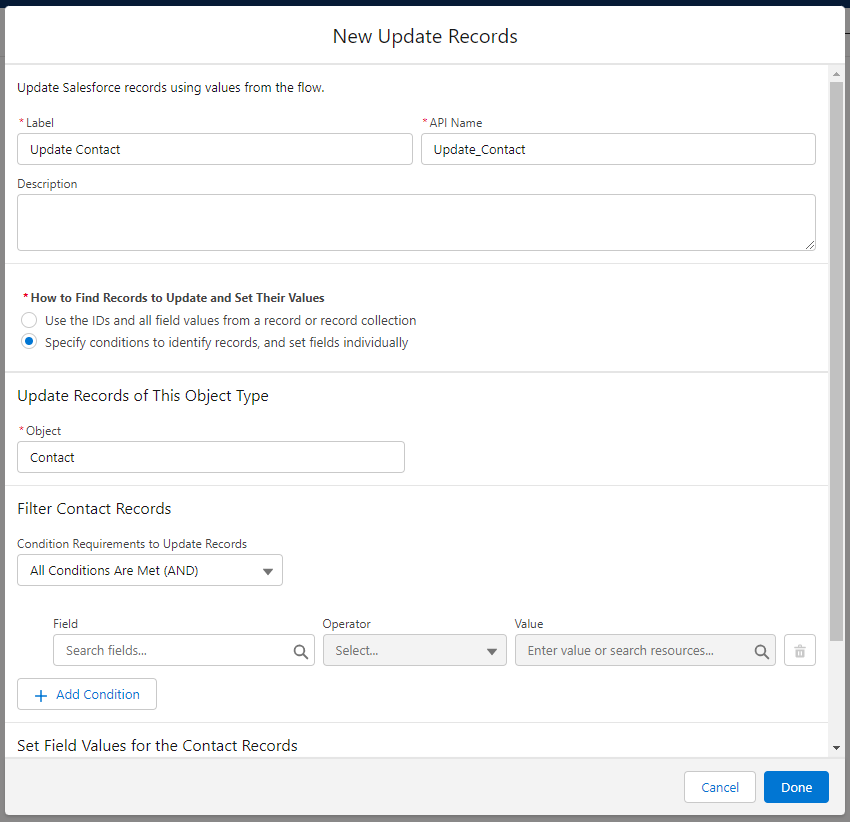
Task: Open the 'All Conditions Are Met (AND)' dropdown
Action: (x=149, y=570)
